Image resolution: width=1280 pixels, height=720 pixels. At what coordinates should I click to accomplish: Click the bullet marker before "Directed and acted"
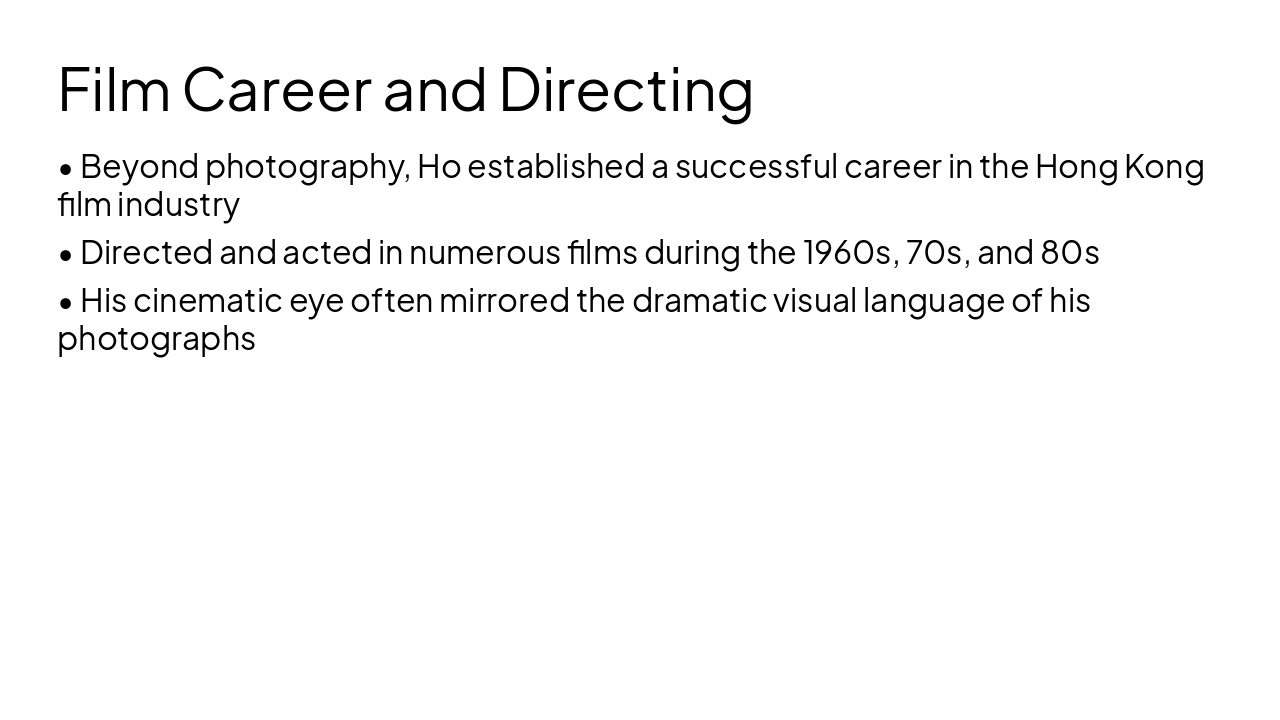coord(66,254)
